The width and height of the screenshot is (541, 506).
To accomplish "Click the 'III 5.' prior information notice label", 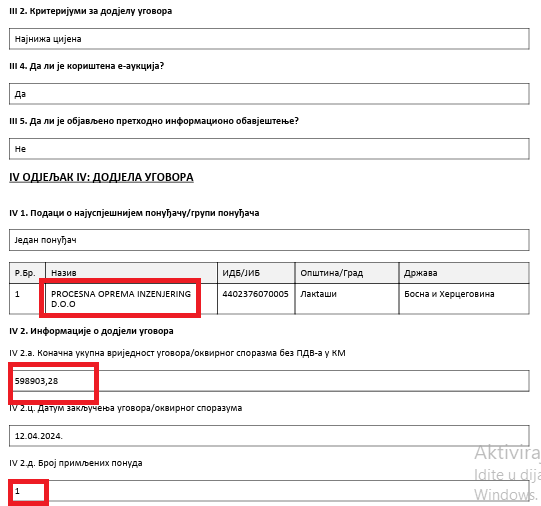I will (154, 121).
